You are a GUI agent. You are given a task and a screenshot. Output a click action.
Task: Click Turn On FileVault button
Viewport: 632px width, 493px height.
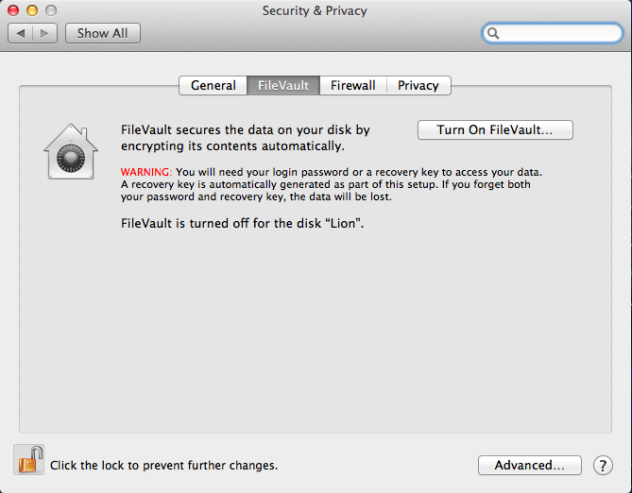pyautogui.click(x=495, y=130)
